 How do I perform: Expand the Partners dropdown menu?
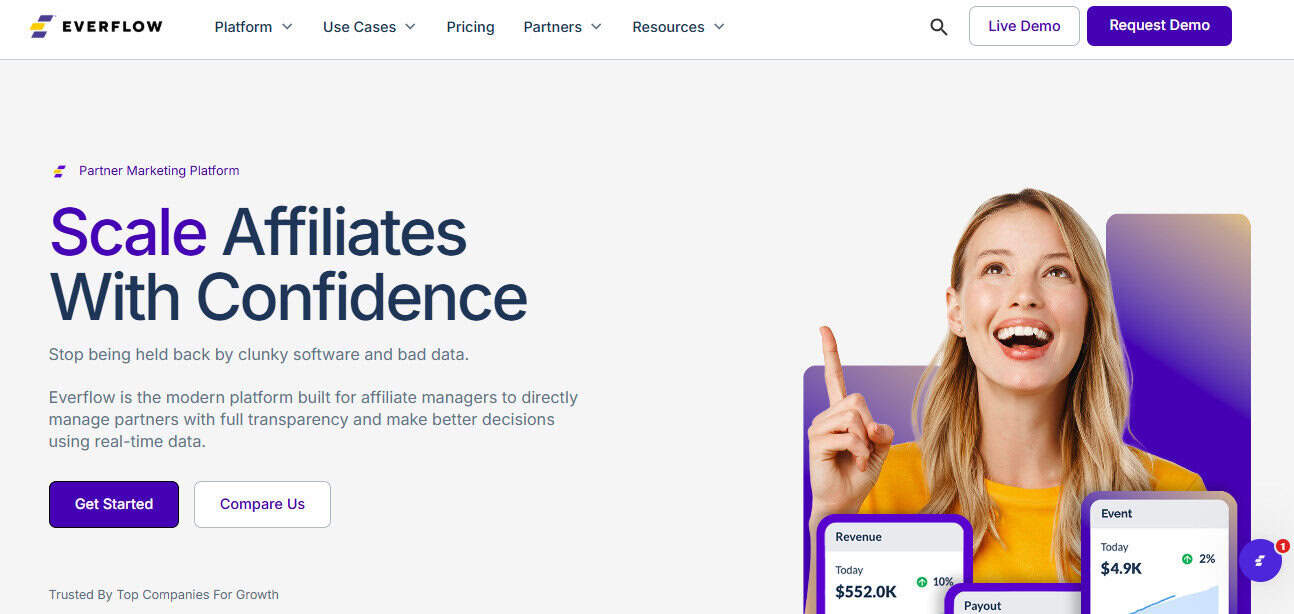[x=562, y=27]
